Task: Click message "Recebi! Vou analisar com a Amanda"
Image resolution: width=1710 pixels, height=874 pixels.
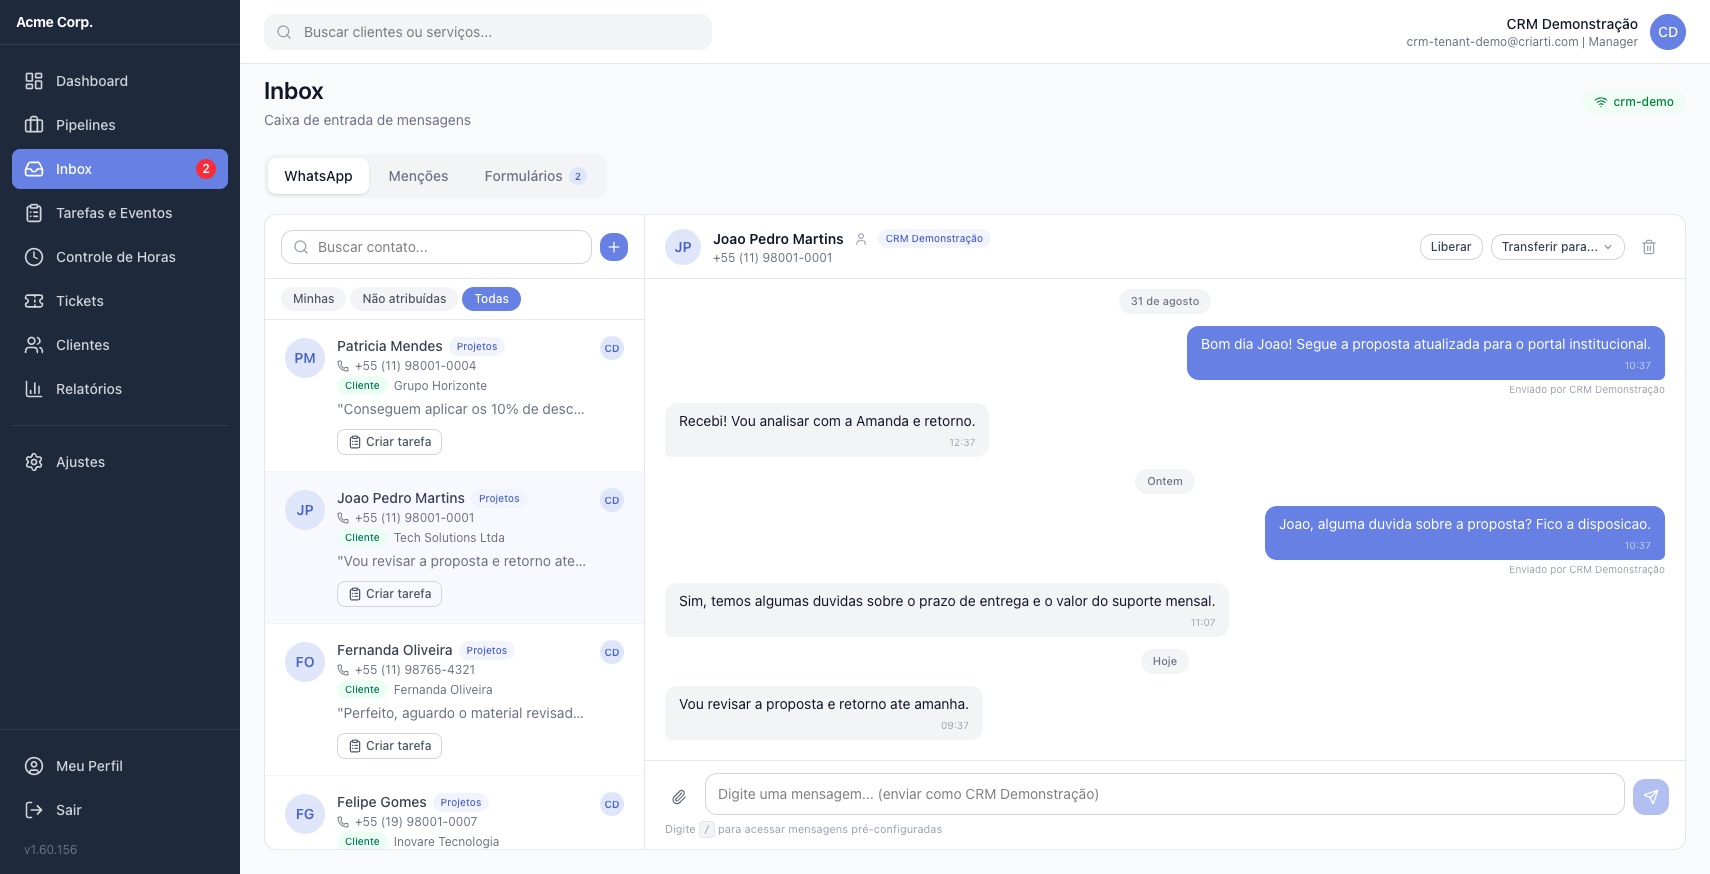Action: click(827, 430)
